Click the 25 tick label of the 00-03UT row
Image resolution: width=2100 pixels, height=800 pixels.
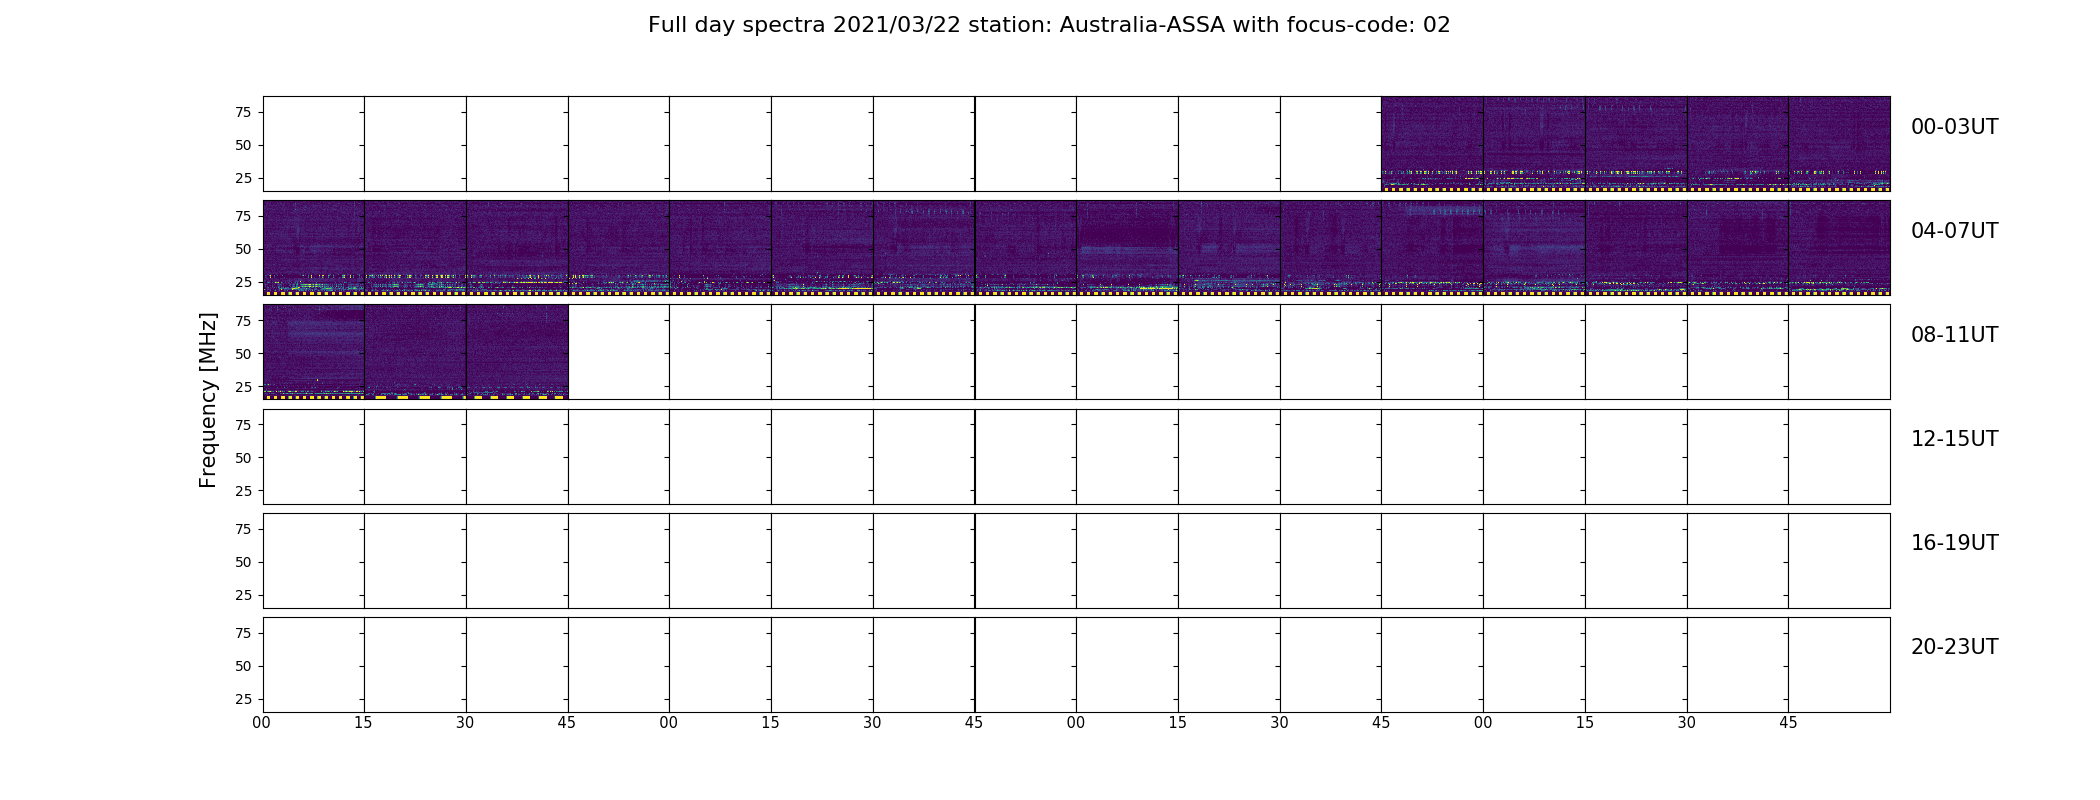[243, 178]
